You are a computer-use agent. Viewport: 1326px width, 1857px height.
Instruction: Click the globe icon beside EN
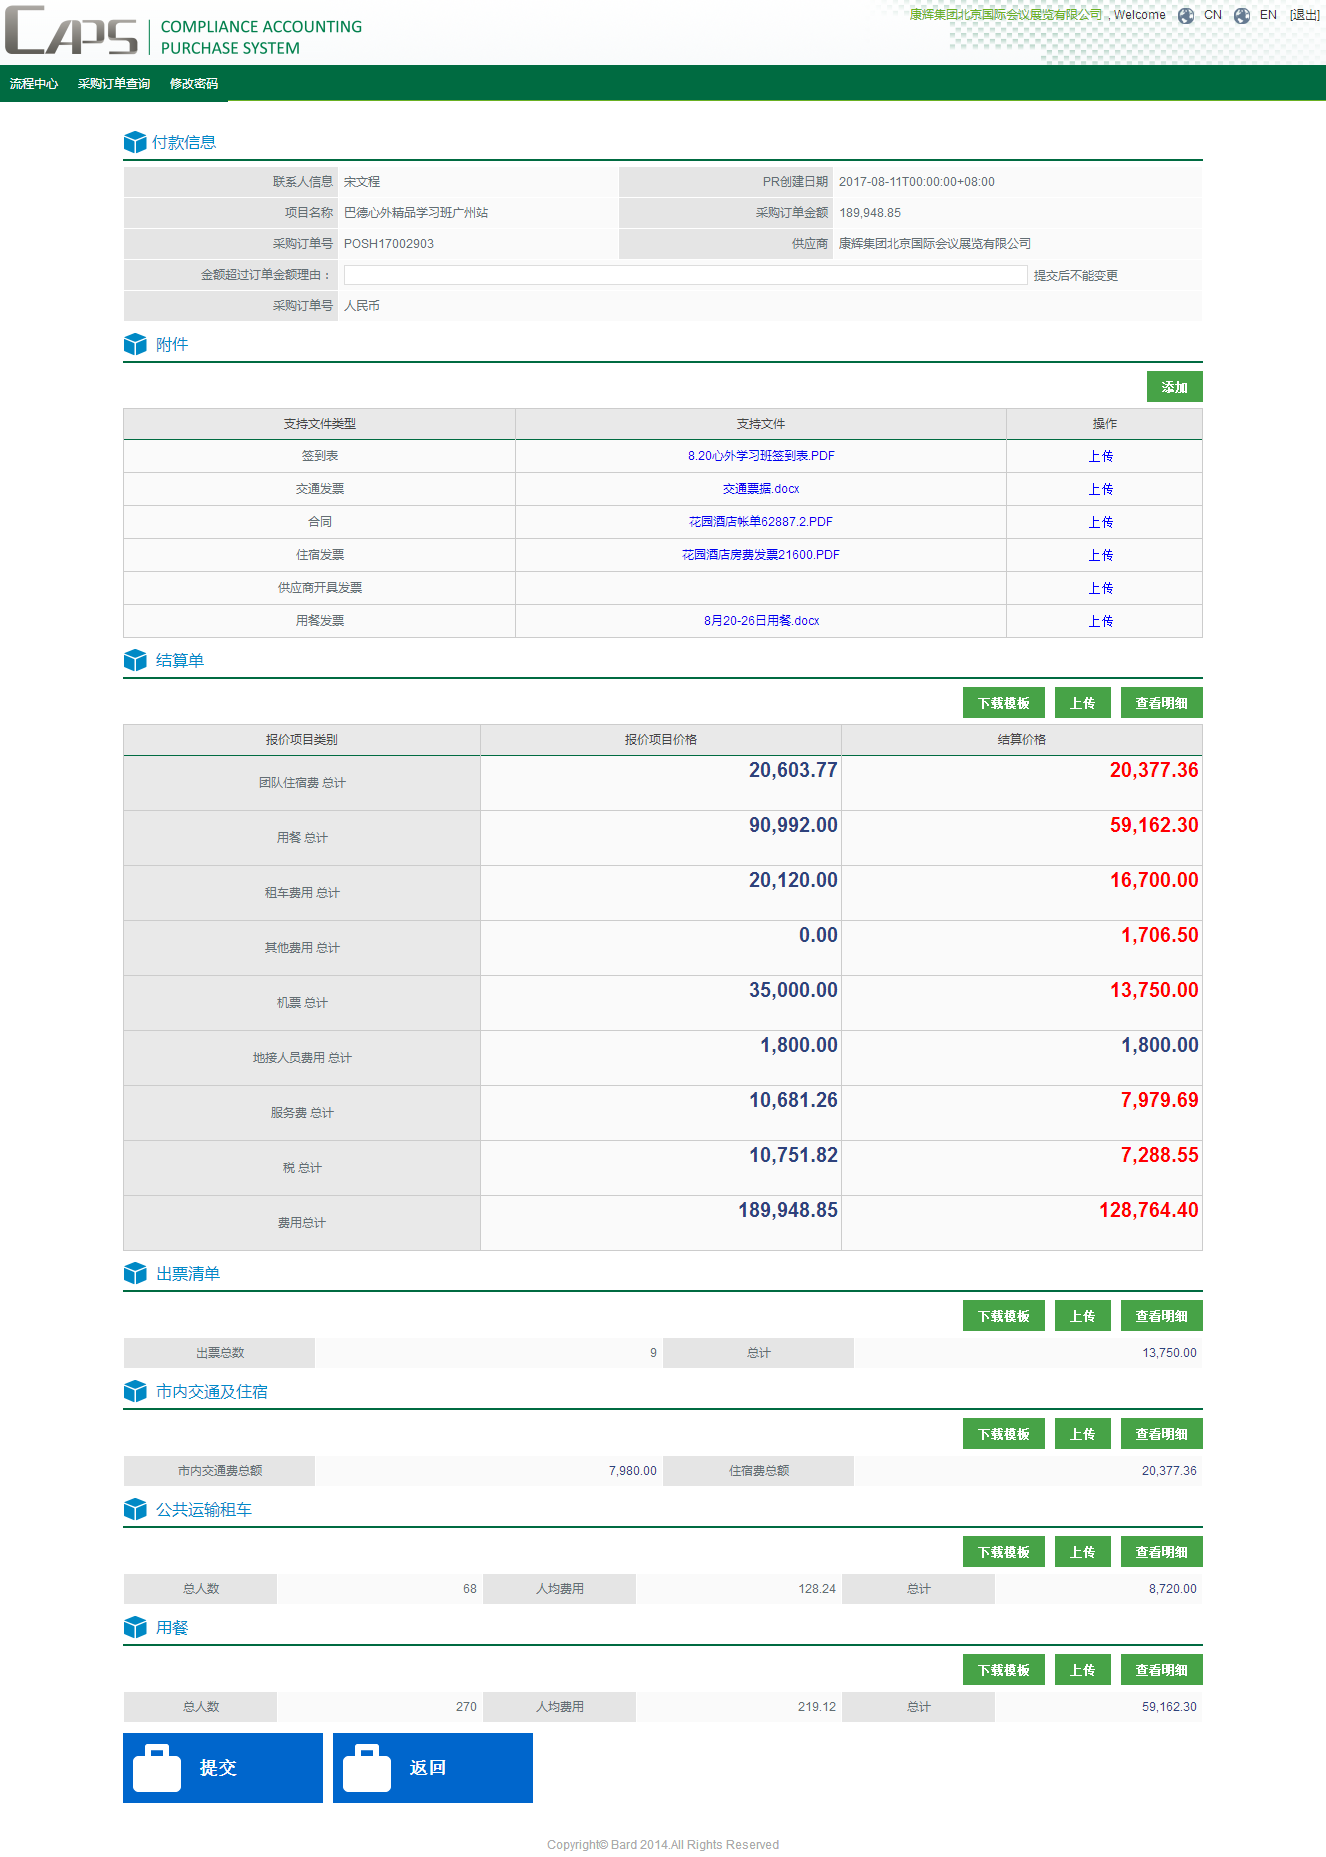pos(1242,15)
